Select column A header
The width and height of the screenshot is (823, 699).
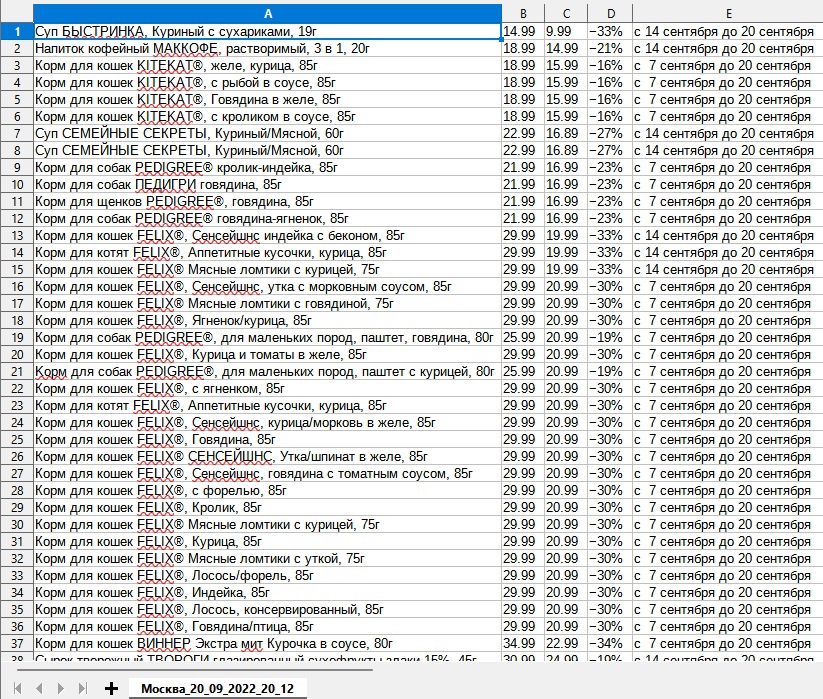pos(267,14)
